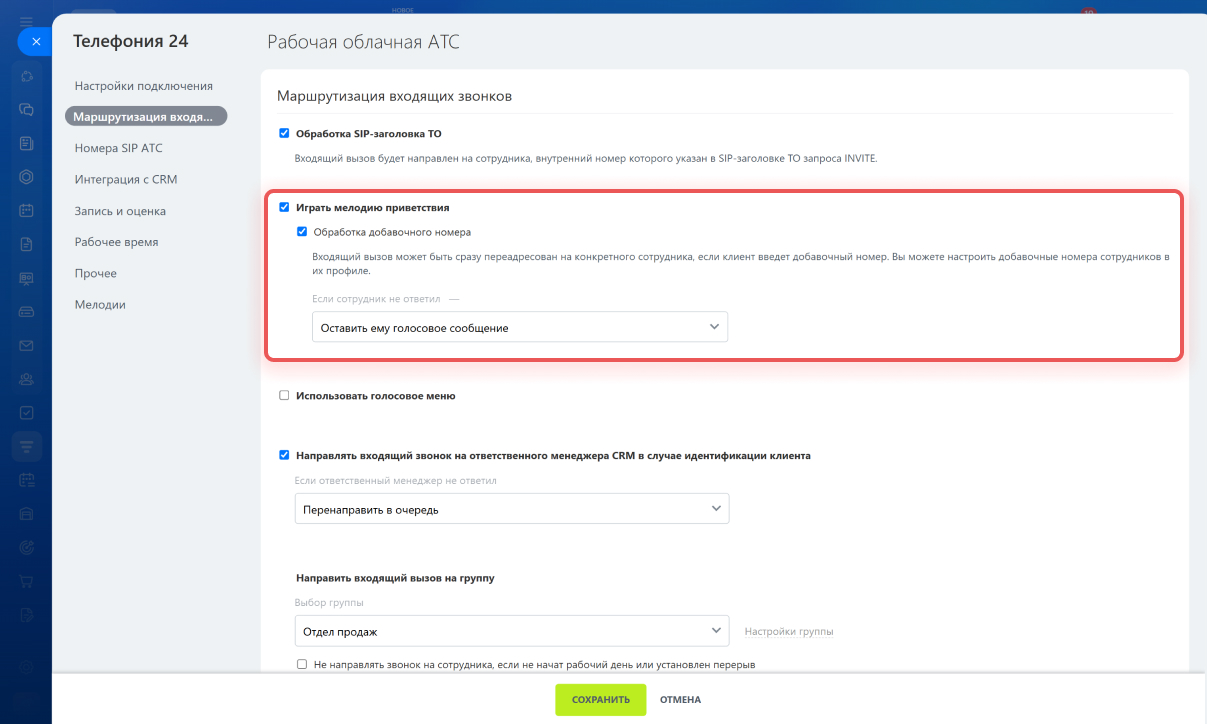Switch to Интеграция с CRM section
The image size is (1207, 724).
(x=126, y=180)
